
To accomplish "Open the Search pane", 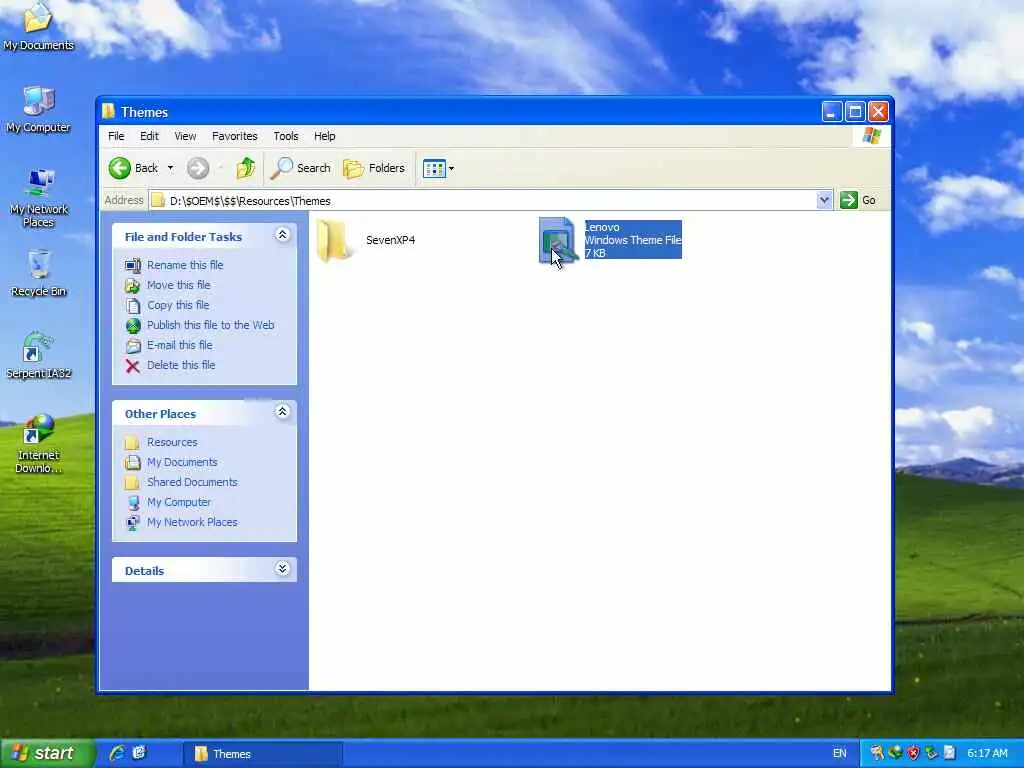I will (x=301, y=168).
